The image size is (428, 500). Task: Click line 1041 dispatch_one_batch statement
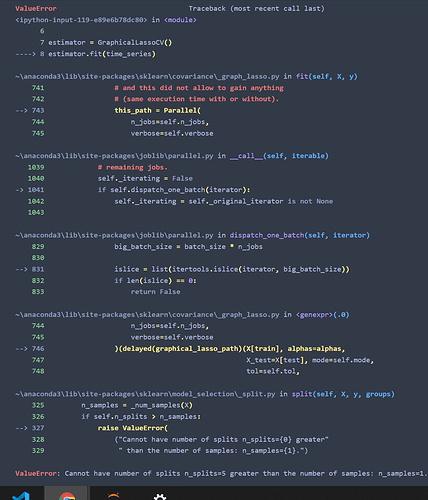point(174,190)
